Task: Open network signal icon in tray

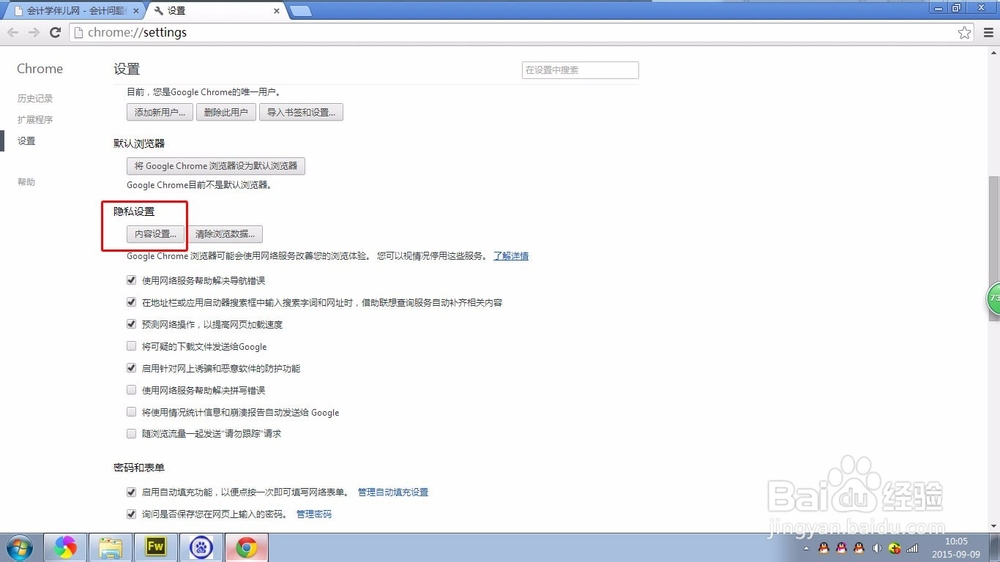Action: pos(913,549)
